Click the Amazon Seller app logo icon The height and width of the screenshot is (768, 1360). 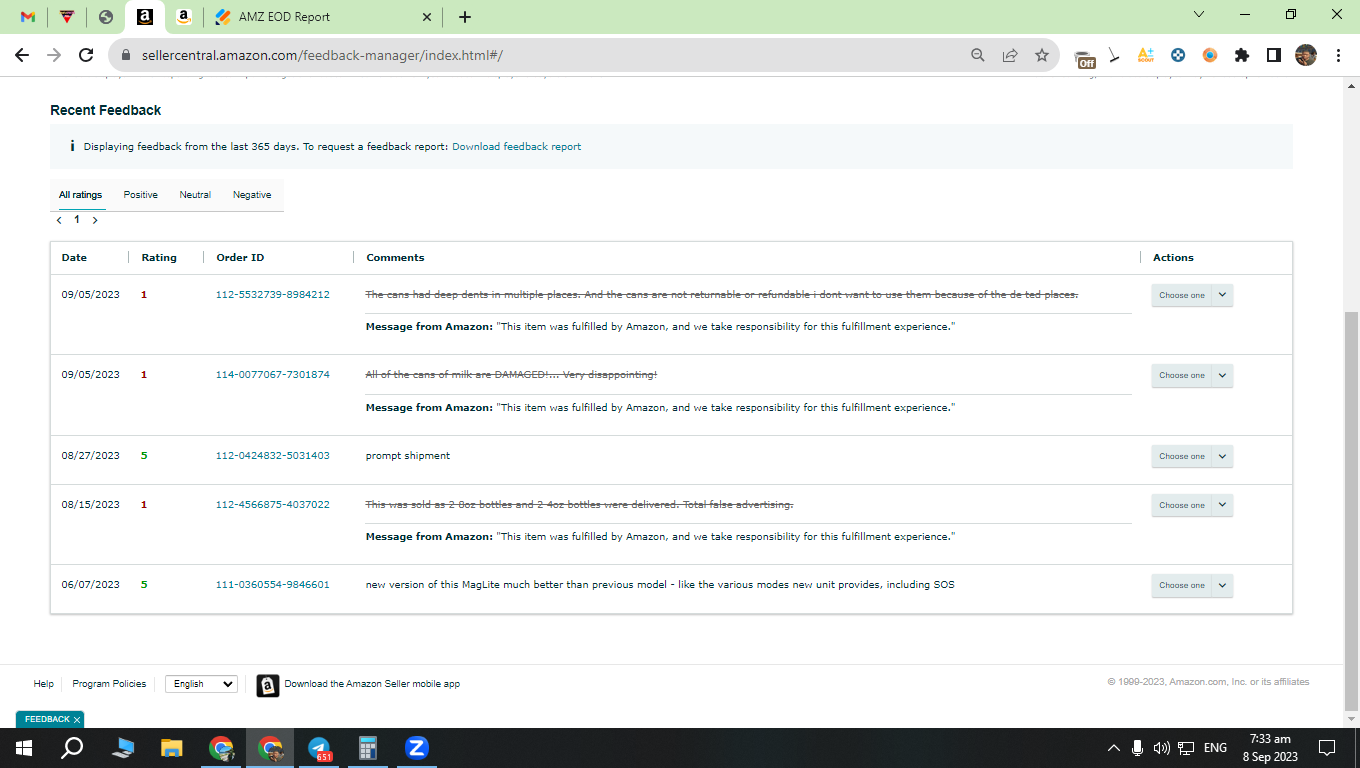click(x=268, y=685)
